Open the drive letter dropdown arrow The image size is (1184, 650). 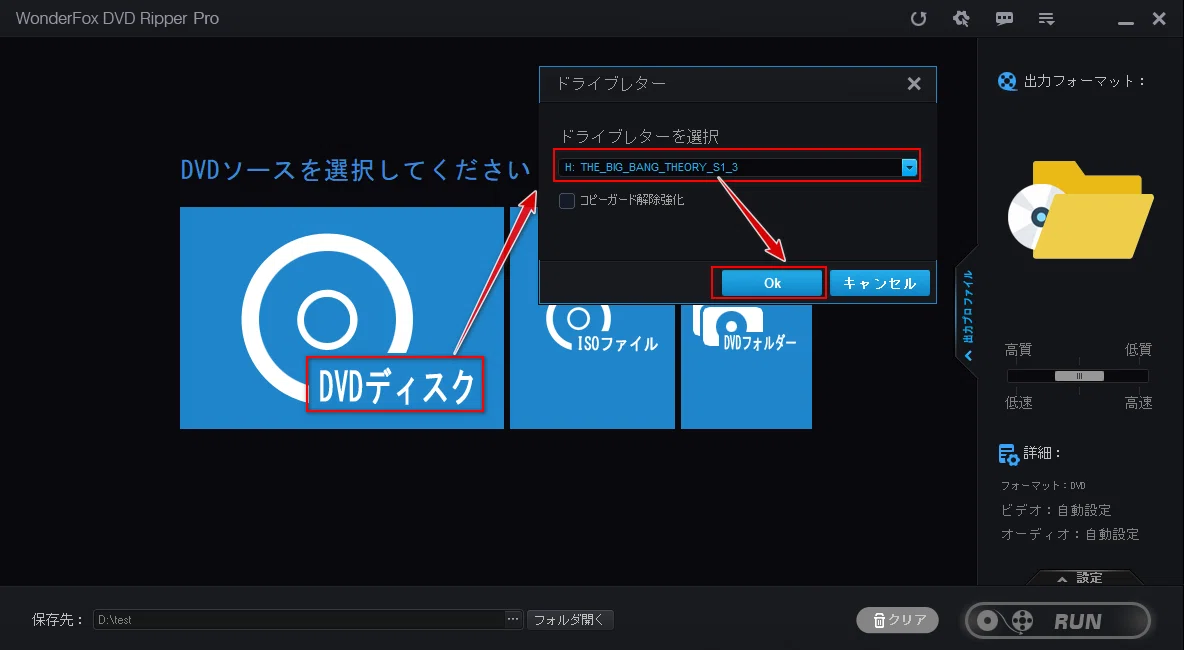[x=909, y=168]
